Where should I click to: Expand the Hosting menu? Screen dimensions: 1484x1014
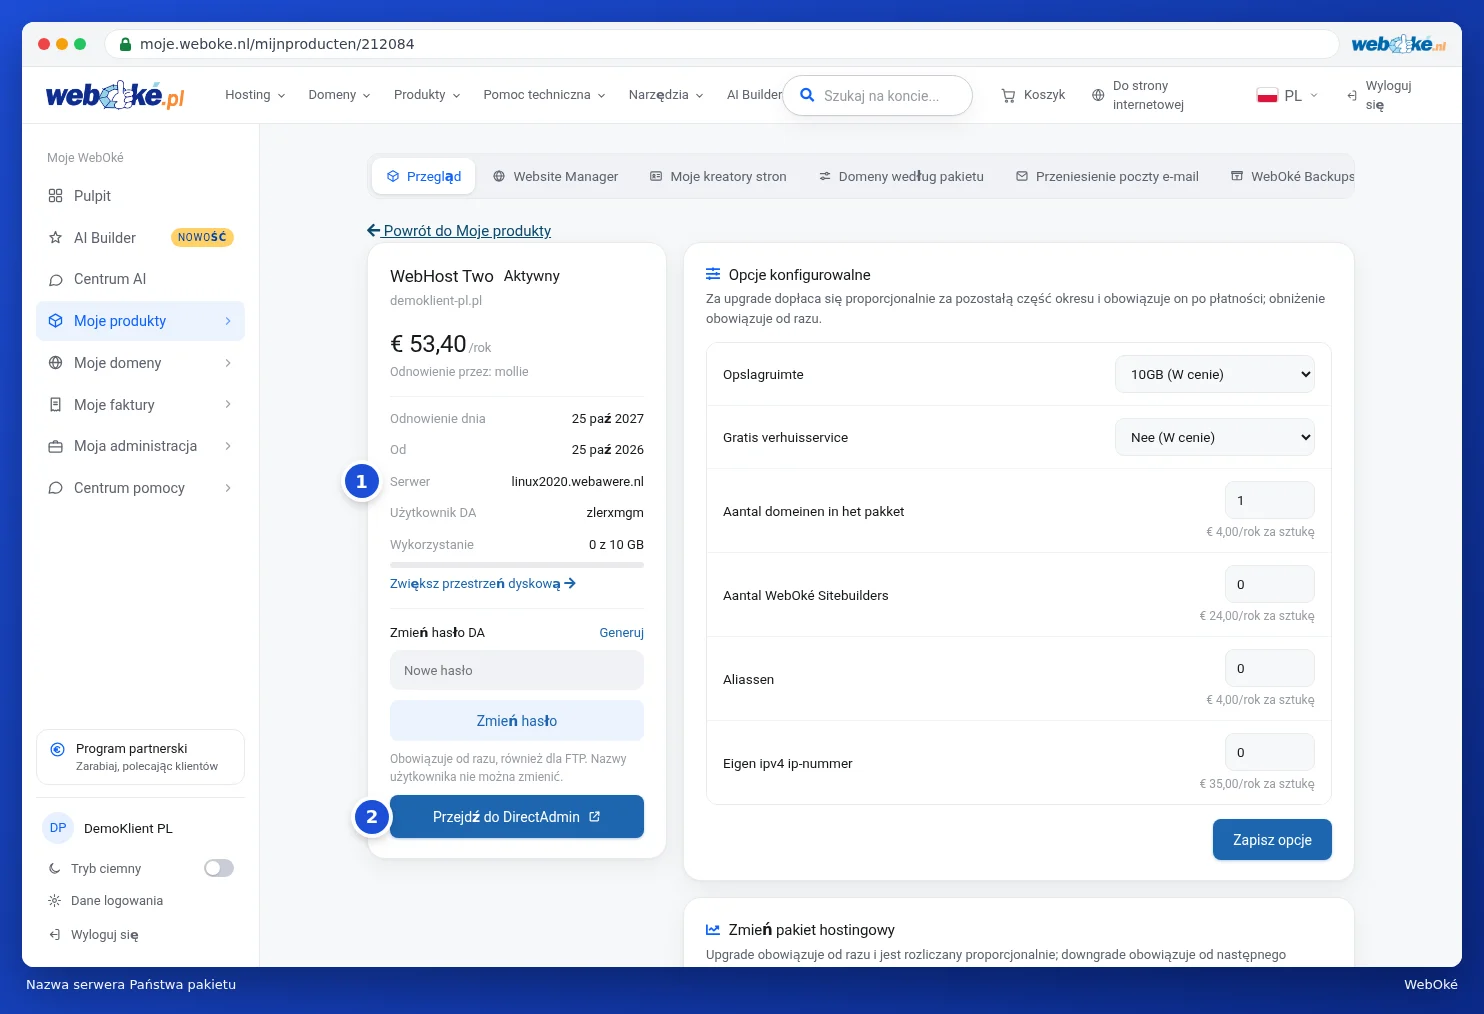coord(255,95)
